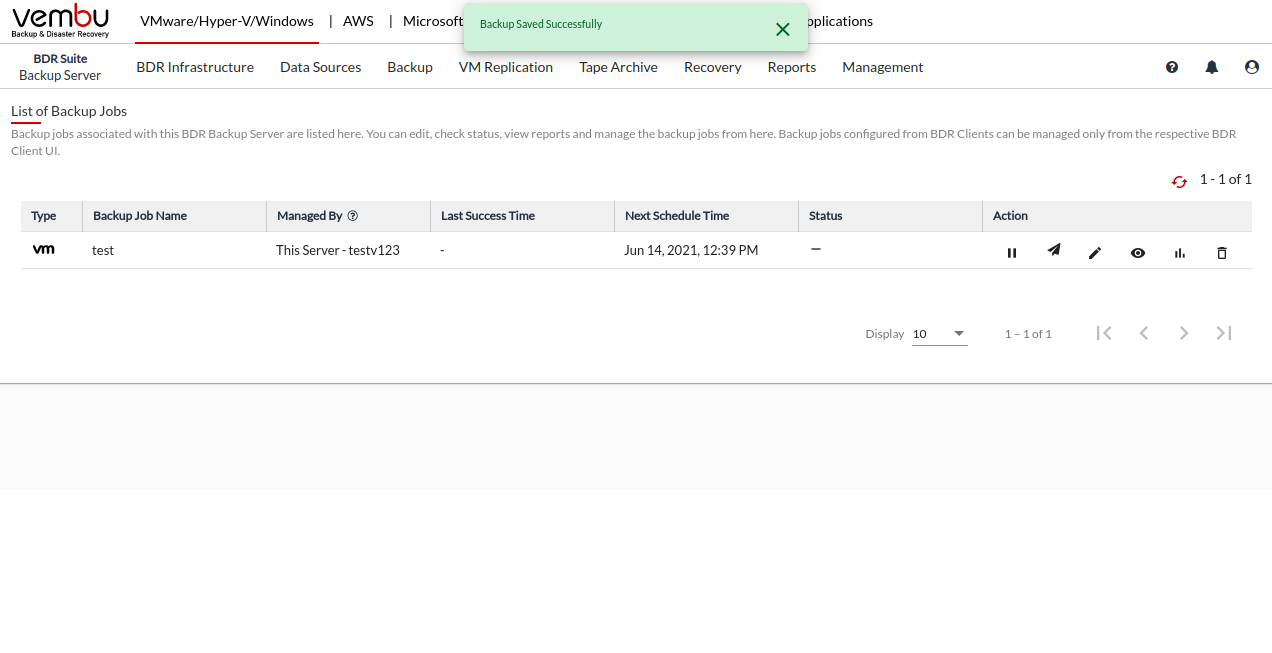
Task: Suspend the test backup job
Action: [x=1011, y=253]
